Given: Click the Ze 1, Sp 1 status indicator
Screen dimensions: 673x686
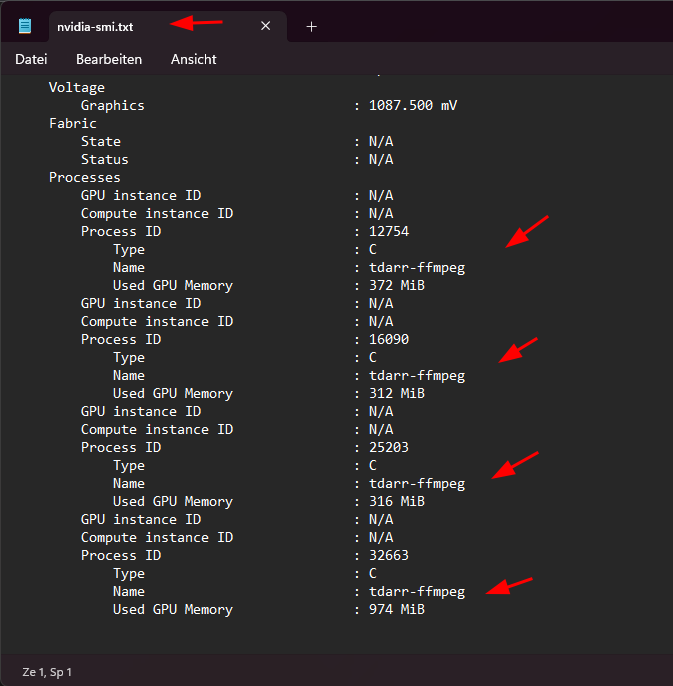Looking at the screenshot, I should tap(47, 672).
